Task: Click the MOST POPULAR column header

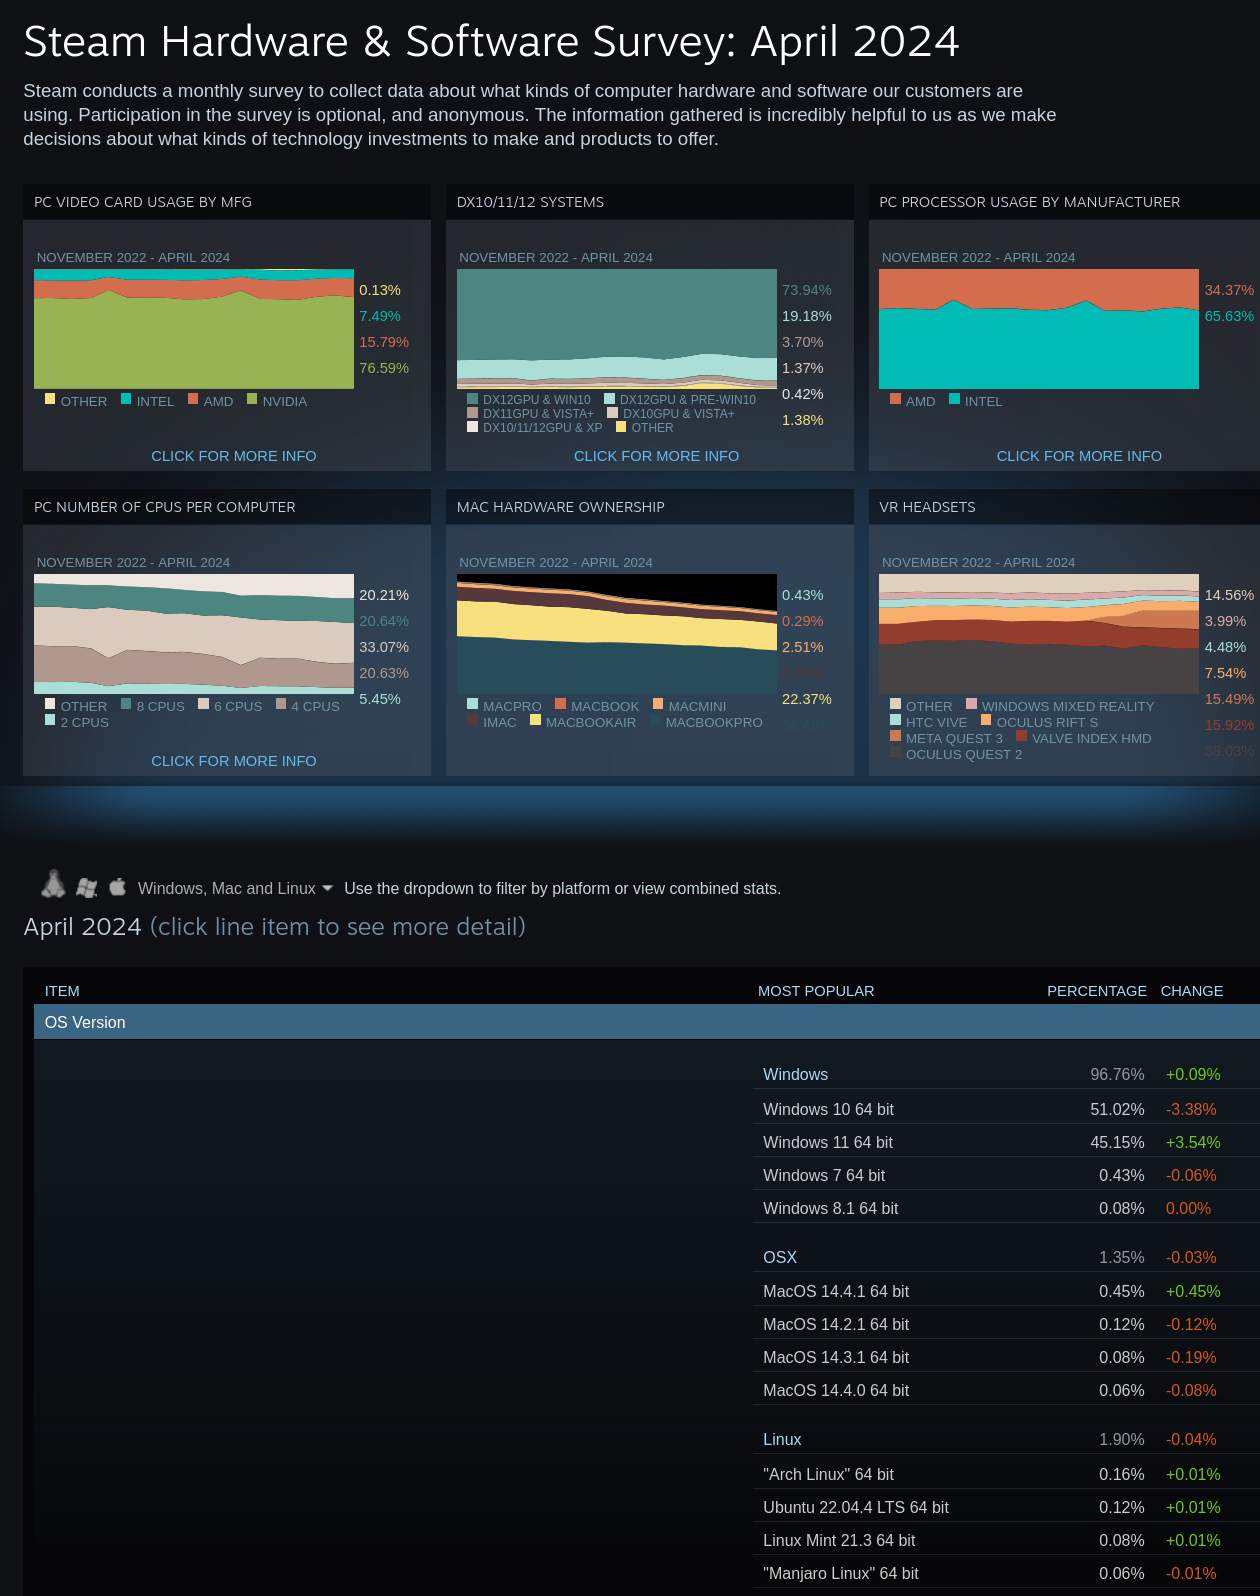Action: [816, 991]
